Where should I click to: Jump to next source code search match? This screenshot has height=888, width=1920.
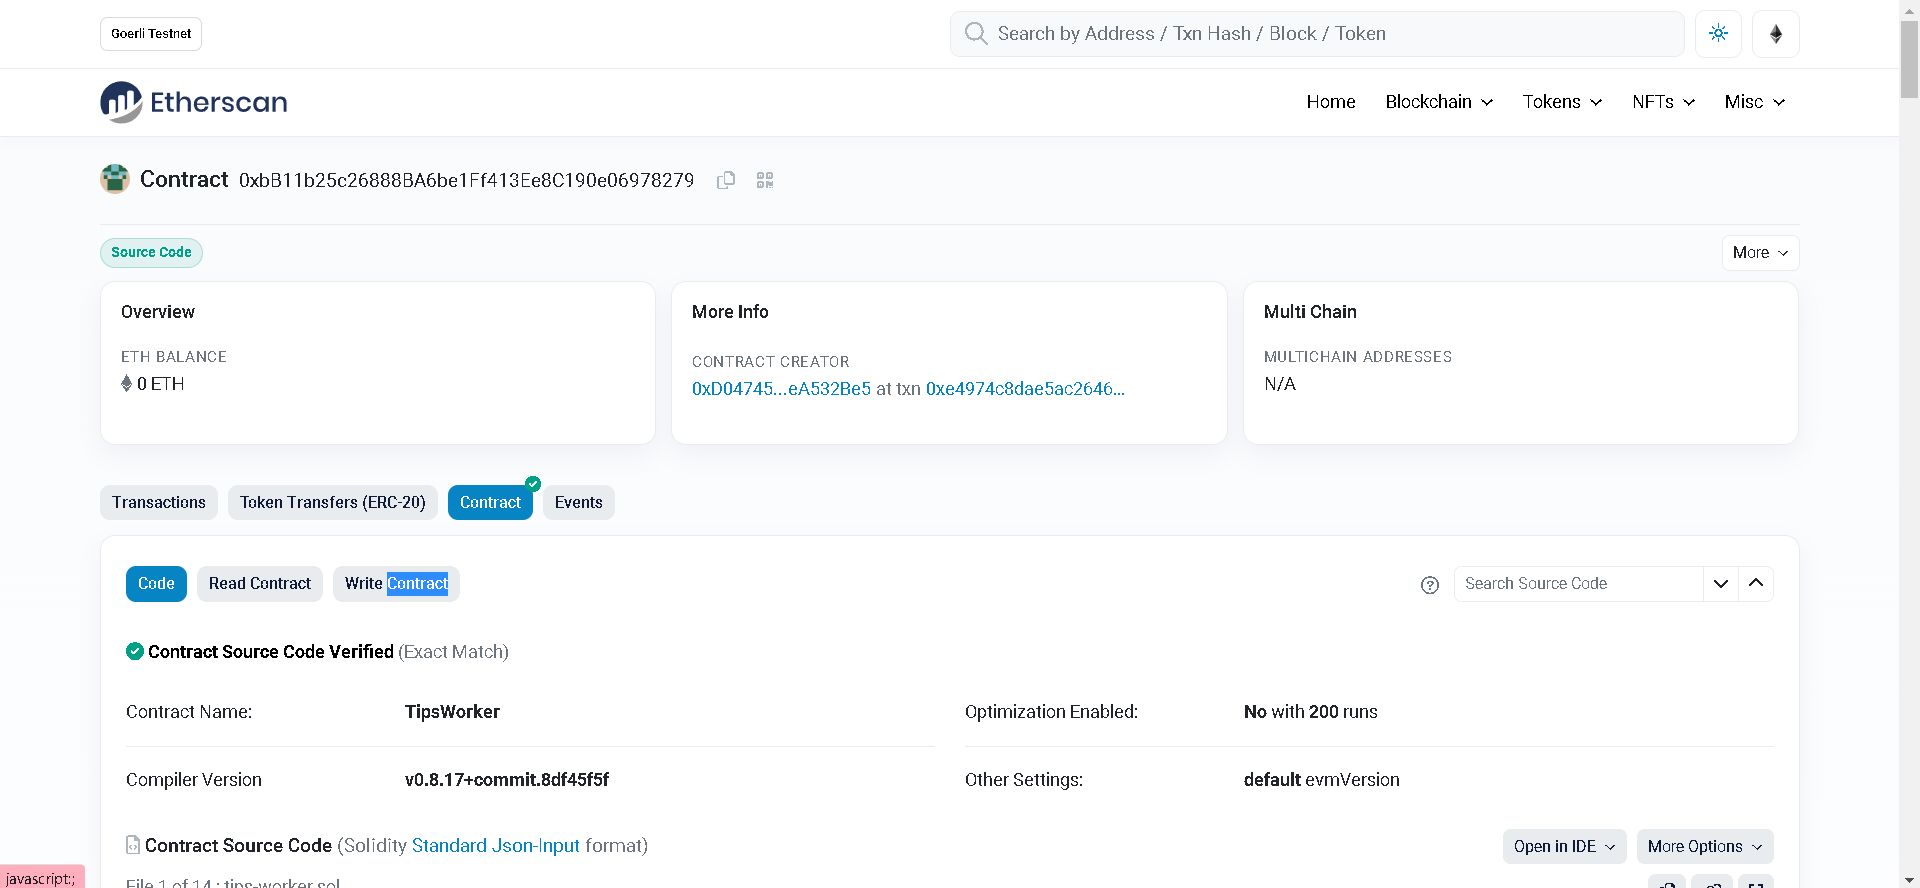tap(1721, 584)
